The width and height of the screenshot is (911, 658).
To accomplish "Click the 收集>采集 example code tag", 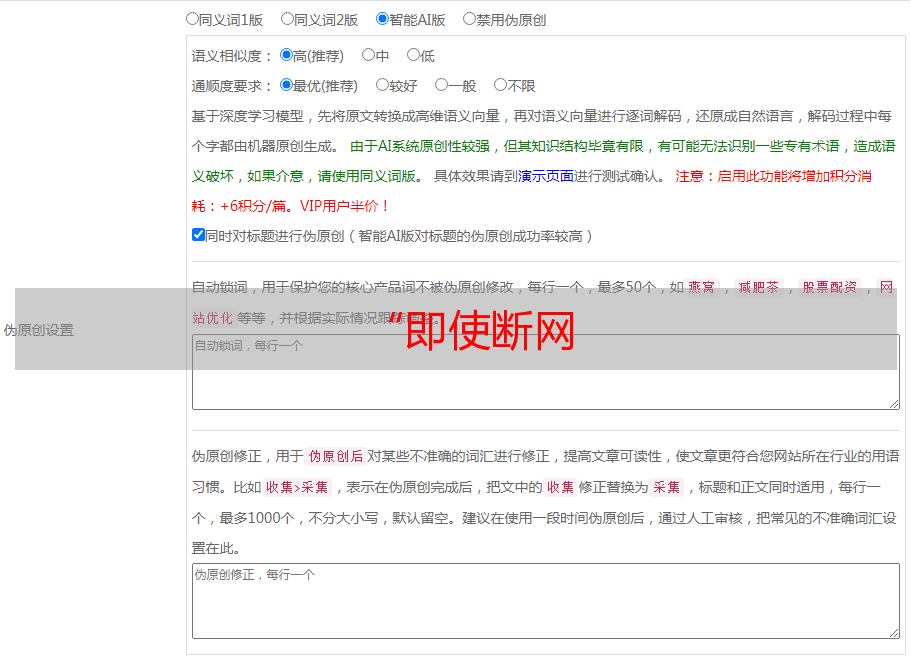I will point(297,487).
